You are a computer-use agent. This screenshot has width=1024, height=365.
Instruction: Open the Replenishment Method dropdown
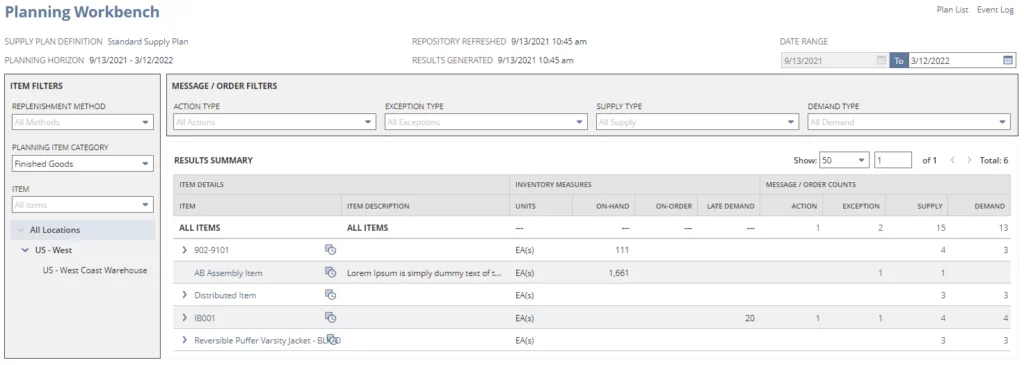click(x=82, y=122)
